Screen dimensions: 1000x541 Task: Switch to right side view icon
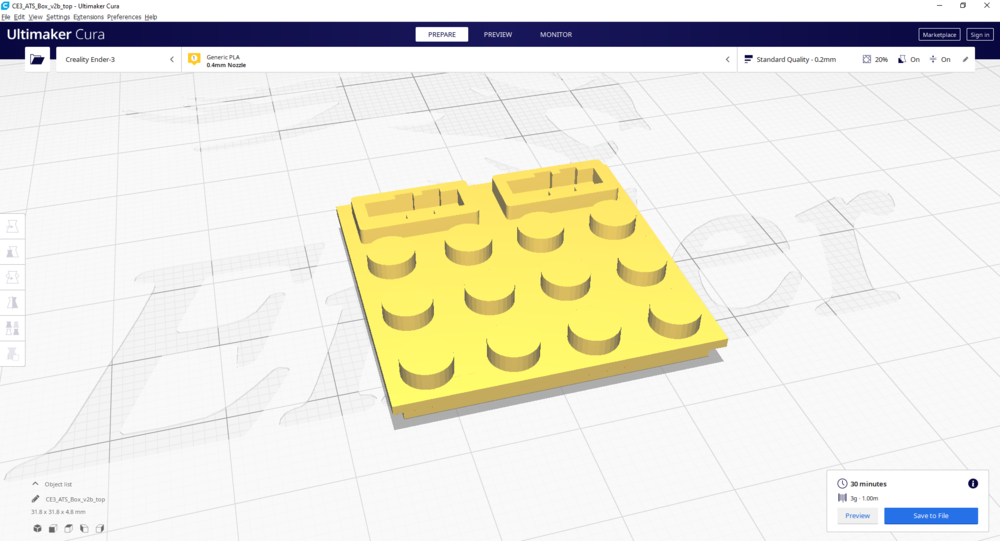coord(99,528)
